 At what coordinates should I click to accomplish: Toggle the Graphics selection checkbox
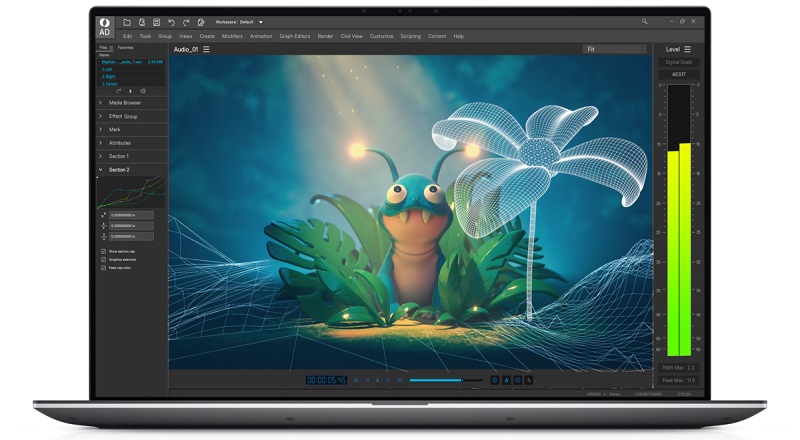104,260
